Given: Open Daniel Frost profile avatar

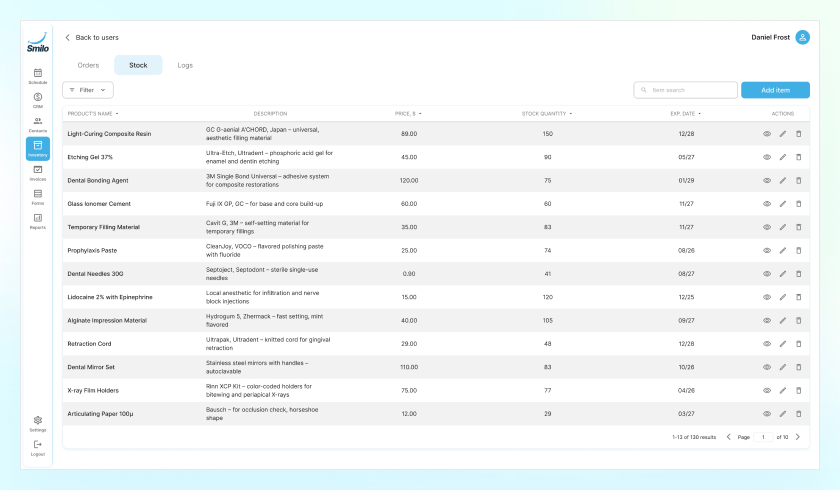Looking at the screenshot, I should (802, 37).
